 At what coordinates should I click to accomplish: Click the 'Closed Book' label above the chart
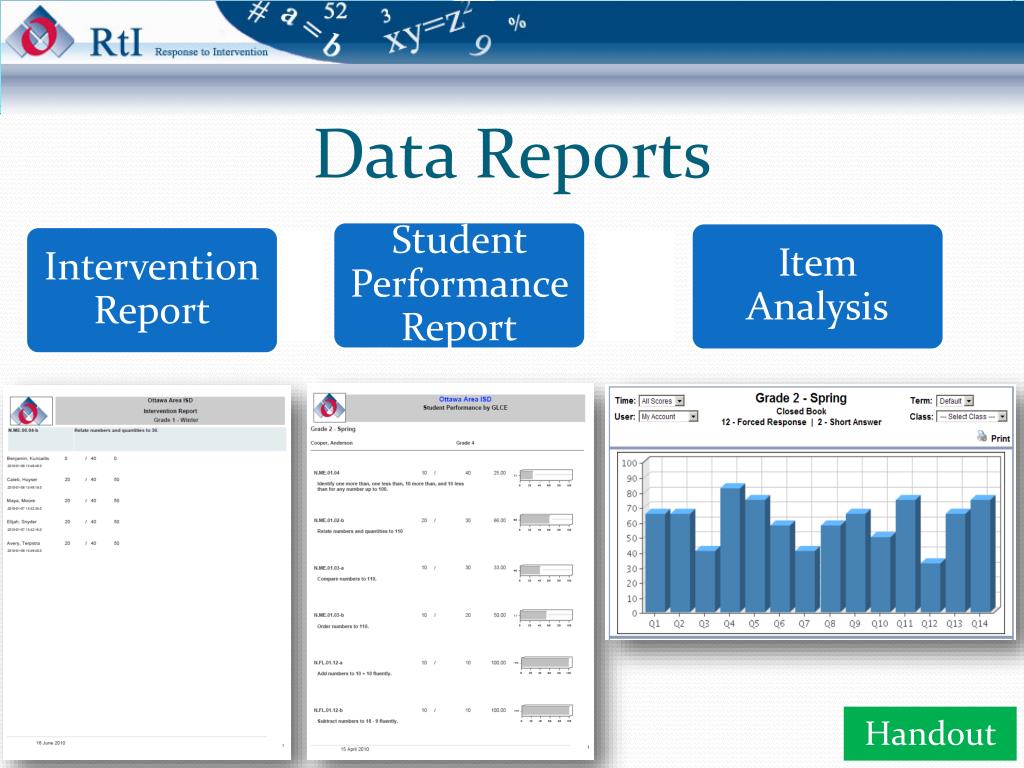pyautogui.click(x=801, y=411)
